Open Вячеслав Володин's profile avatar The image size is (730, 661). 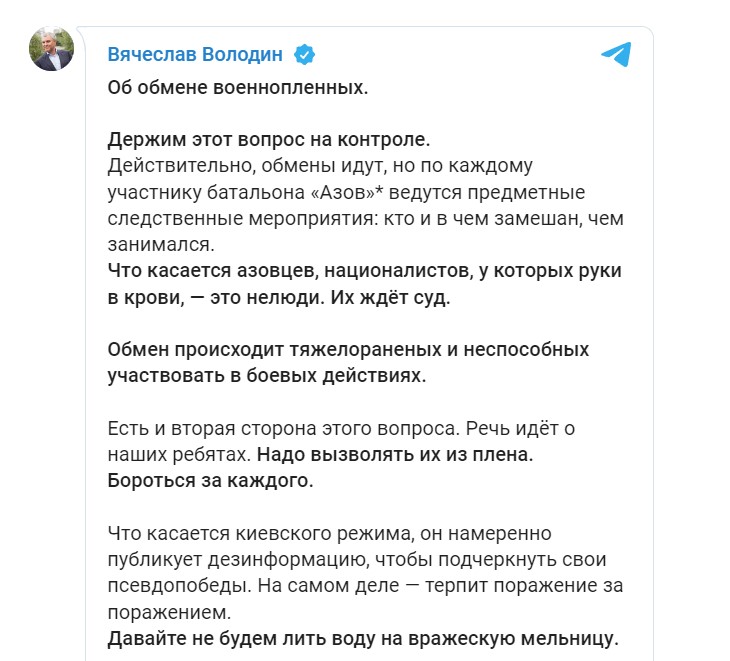coord(51,50)
